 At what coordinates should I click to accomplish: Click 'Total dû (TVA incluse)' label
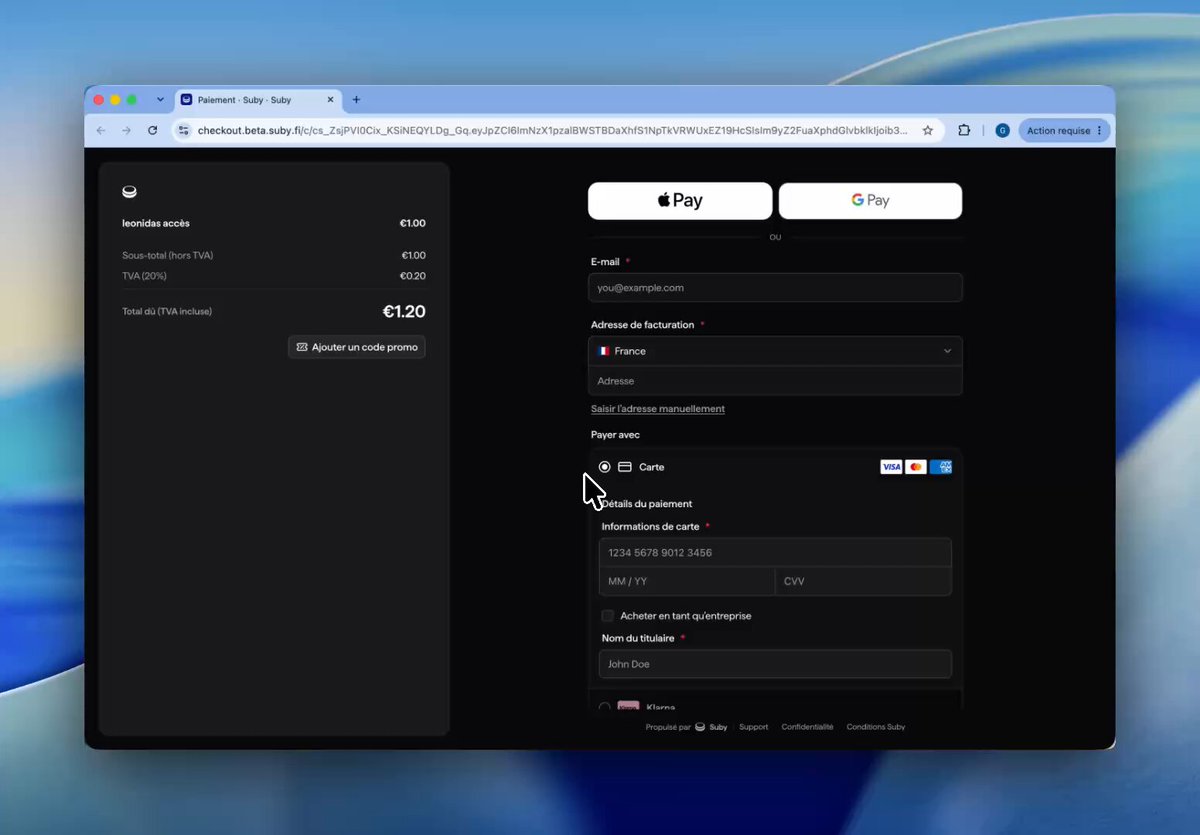click(167, 311)
